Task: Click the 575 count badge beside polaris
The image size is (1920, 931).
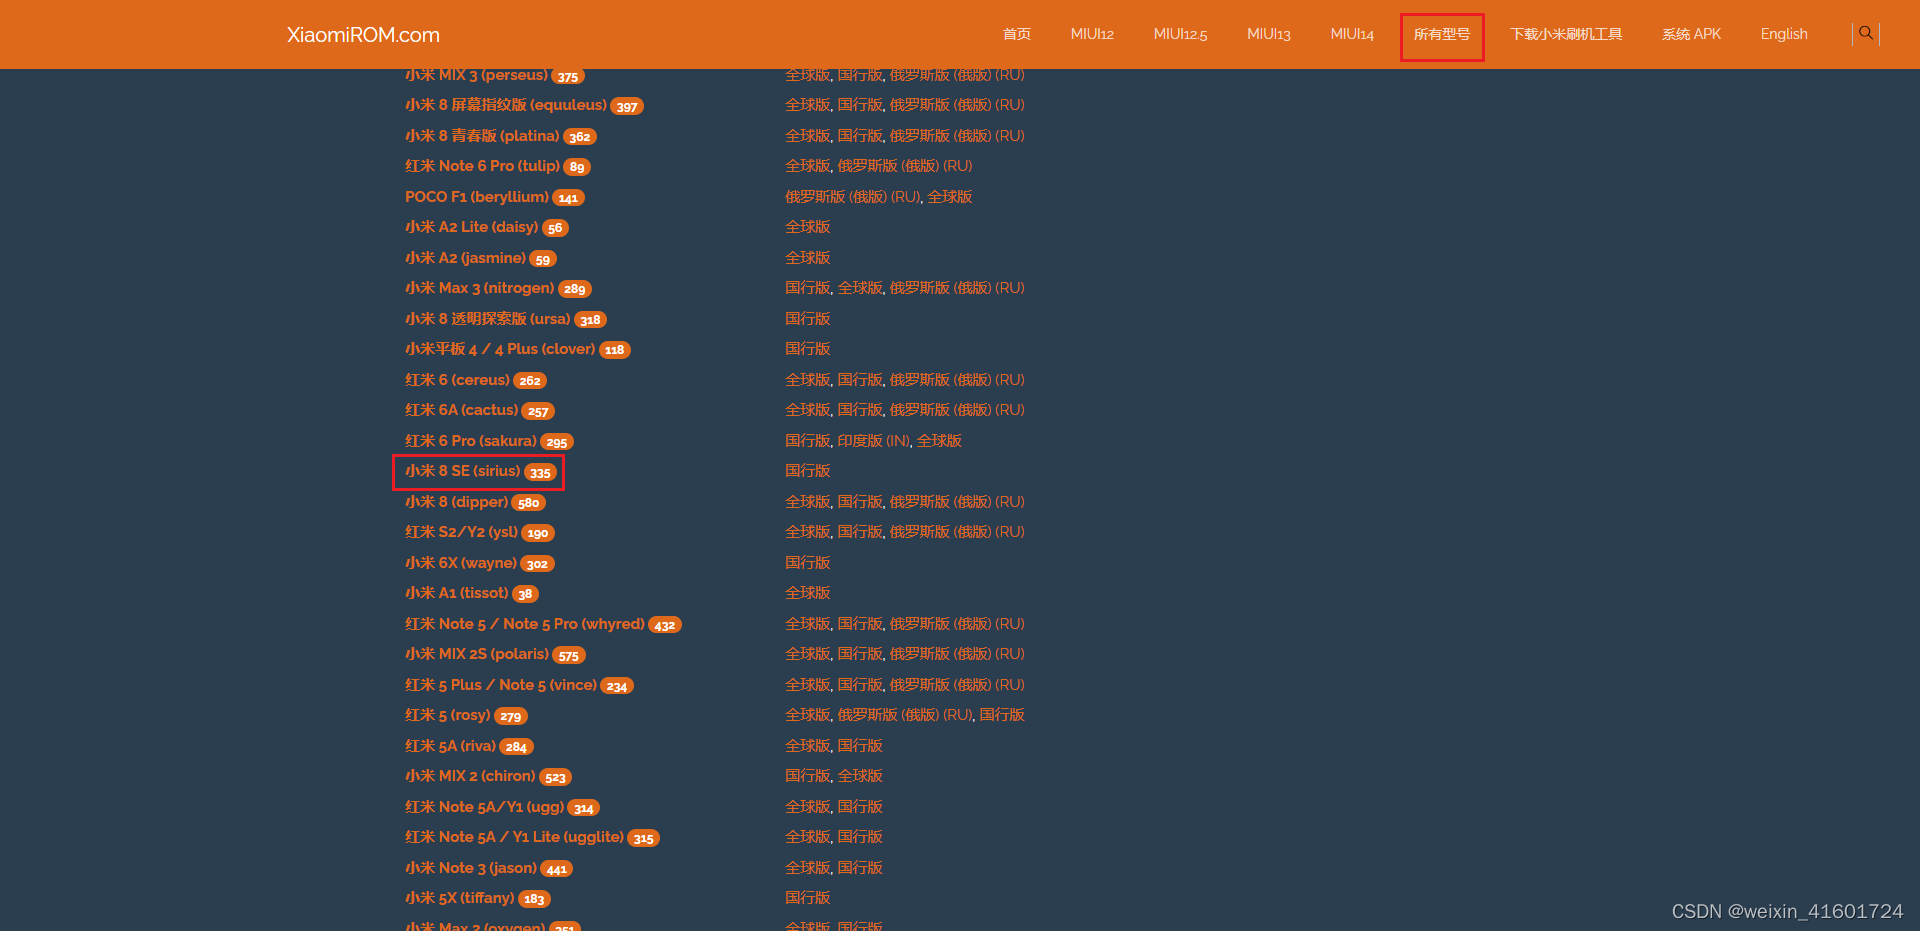Action: pyautogui.click(x=569, y=656)
